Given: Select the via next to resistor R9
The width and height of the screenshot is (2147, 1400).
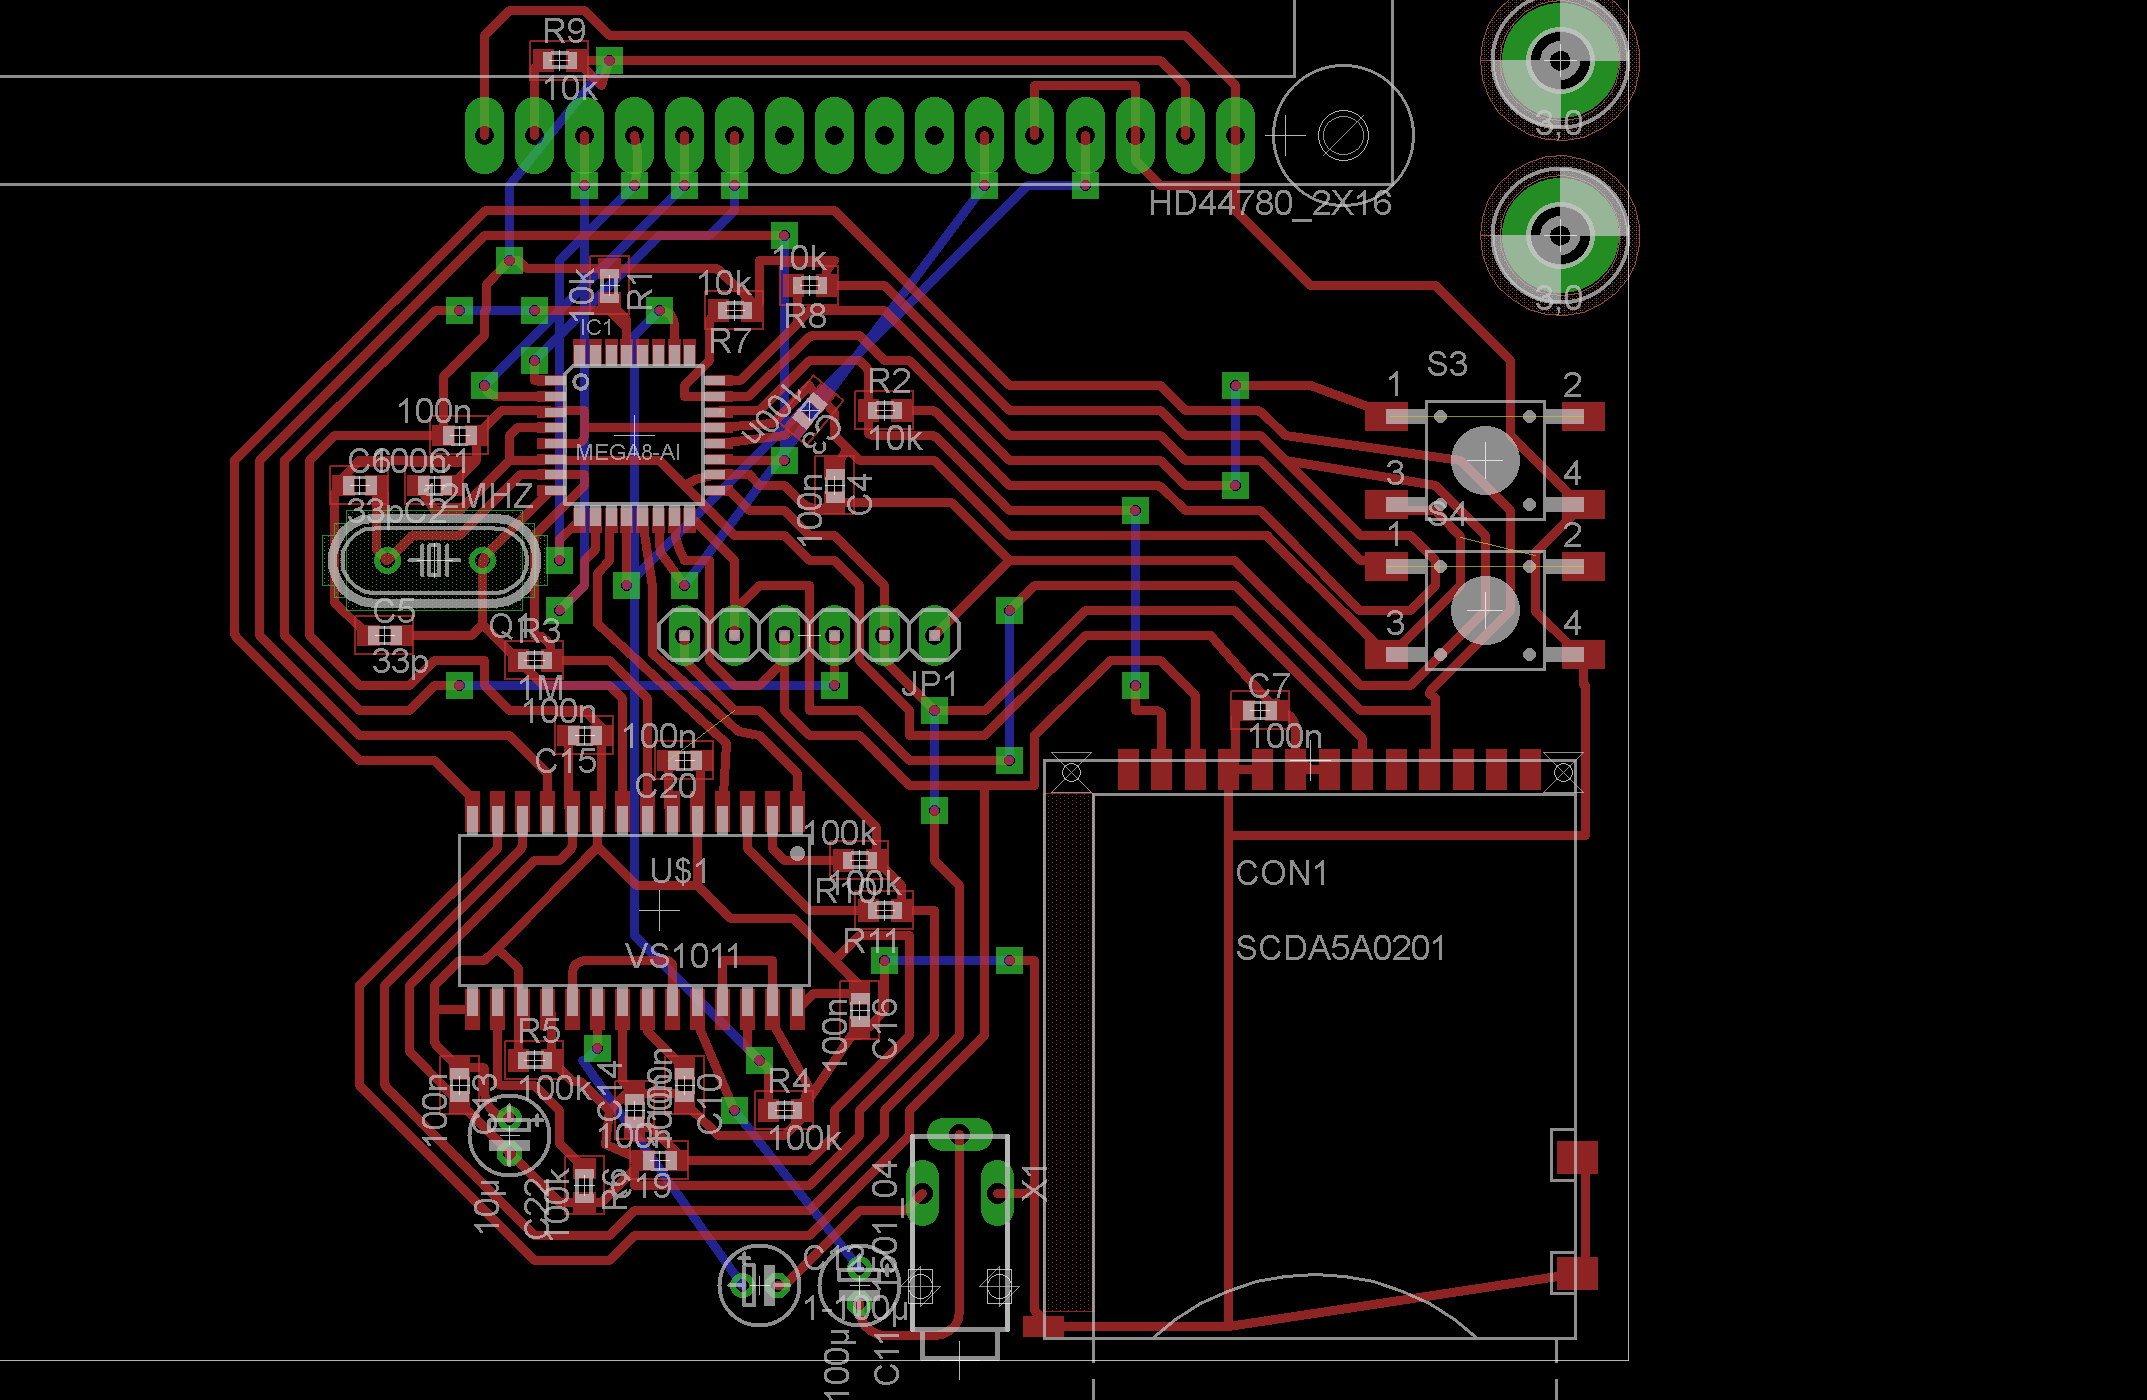Looking at the screenshot, I should click(609, 60).
